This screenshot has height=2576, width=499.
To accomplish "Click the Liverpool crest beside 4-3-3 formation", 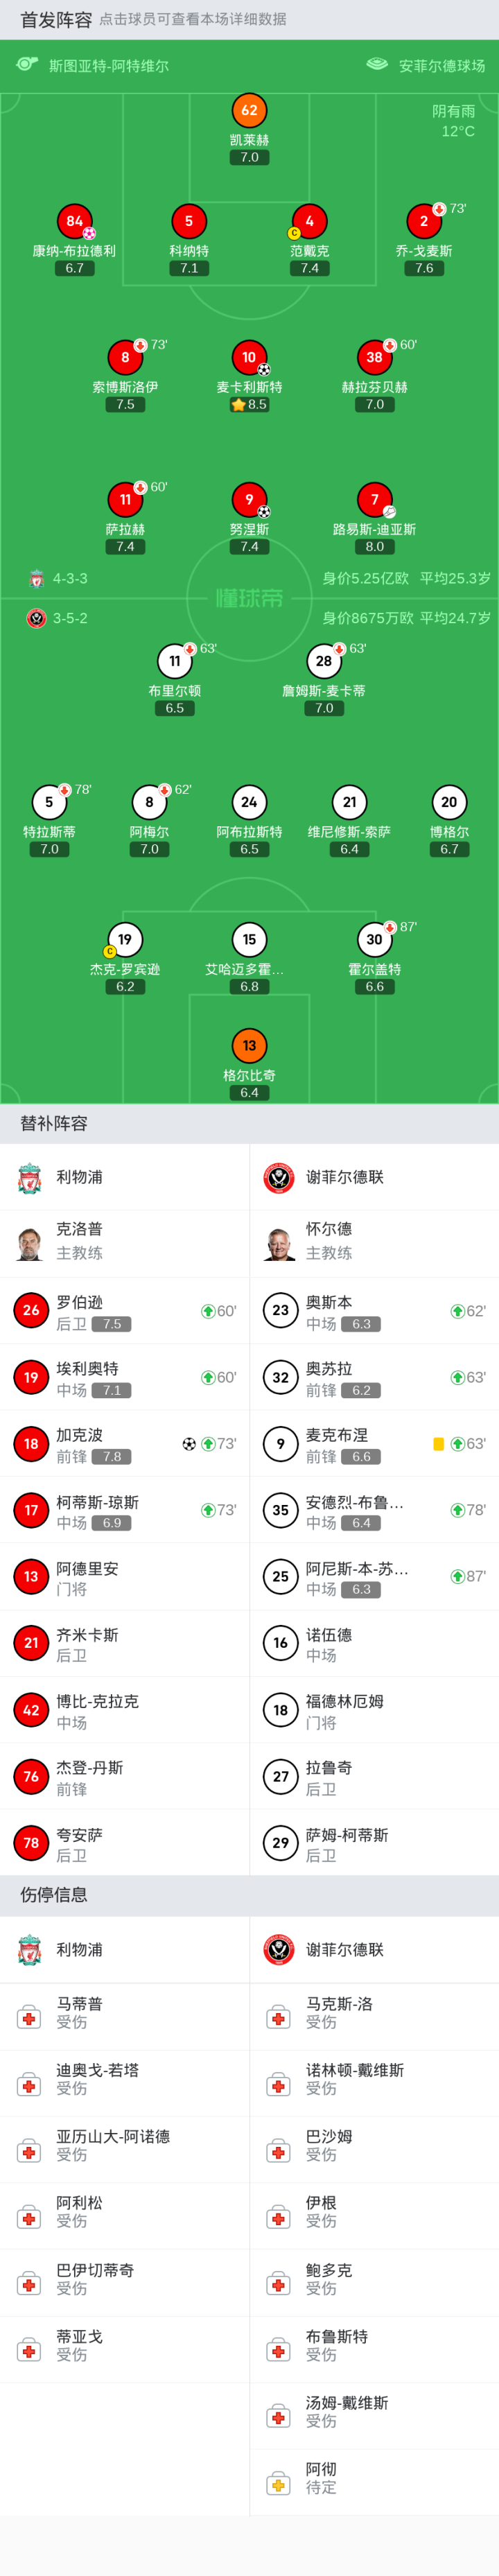I will [36, 578].
